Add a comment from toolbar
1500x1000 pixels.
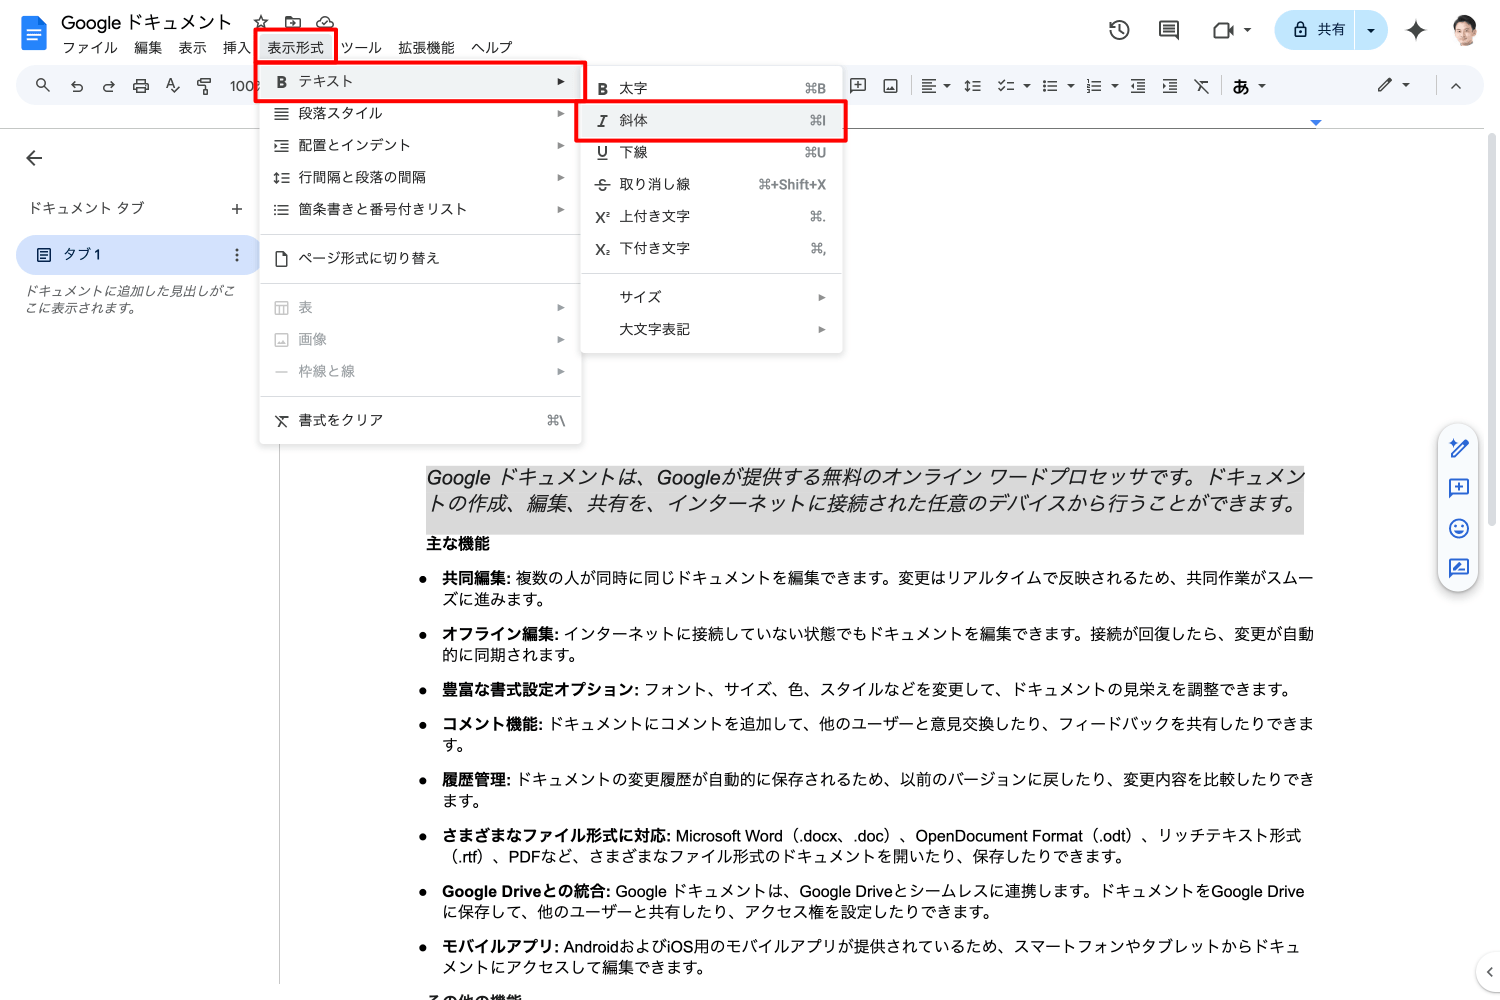[x=858, y=86]
